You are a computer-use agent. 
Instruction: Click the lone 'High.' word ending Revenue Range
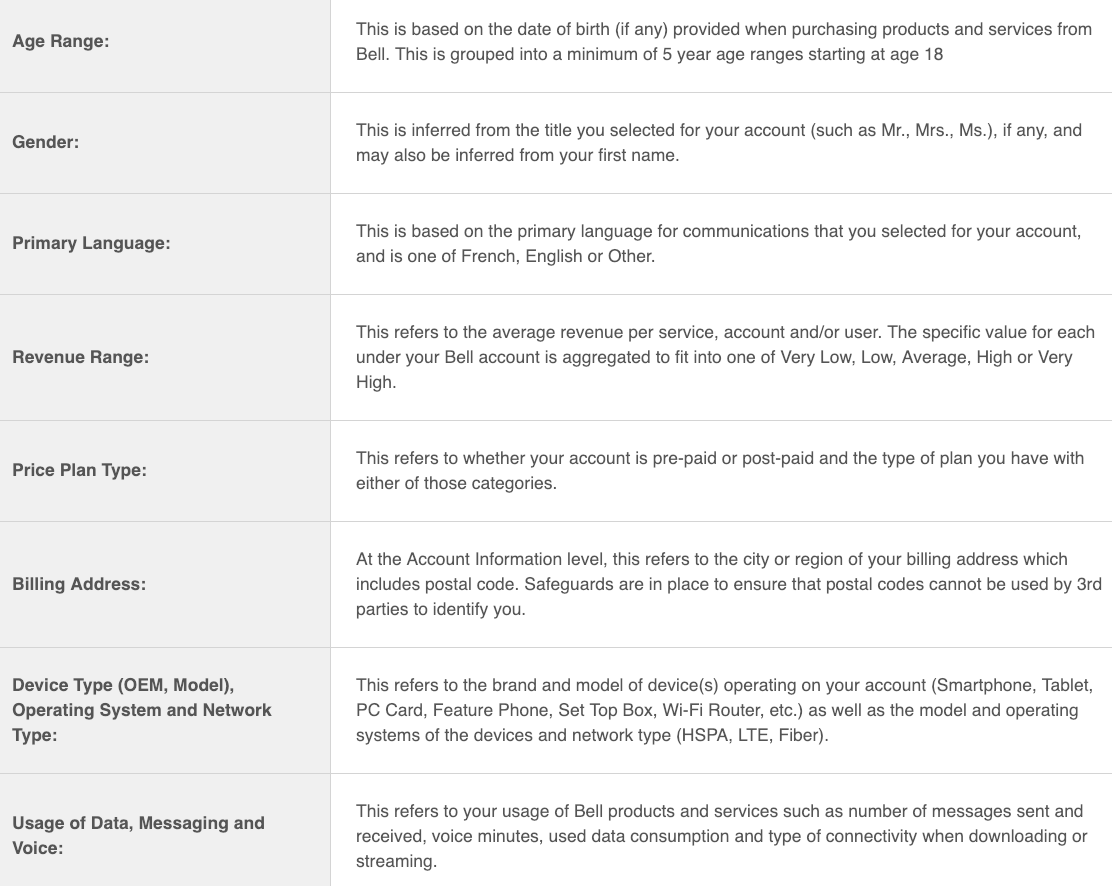tap(376, 382)
